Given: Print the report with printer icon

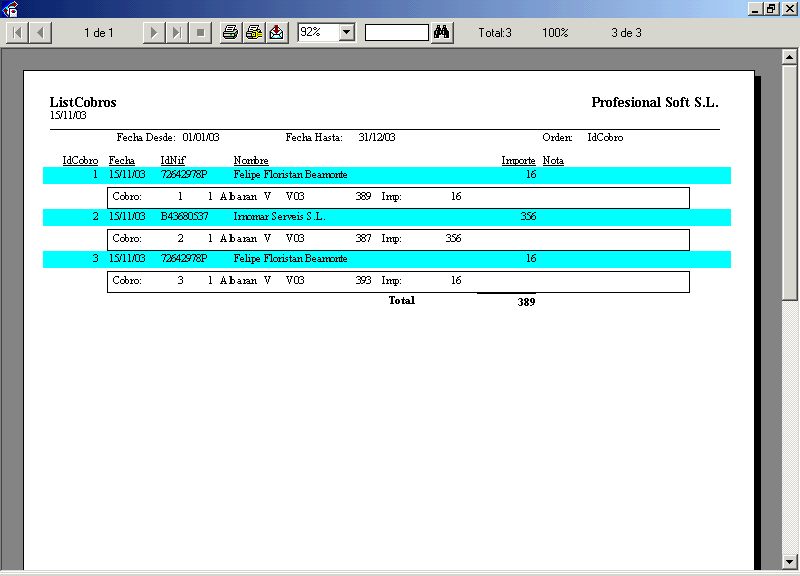Looking at the screenshot, I should point(230,33).
